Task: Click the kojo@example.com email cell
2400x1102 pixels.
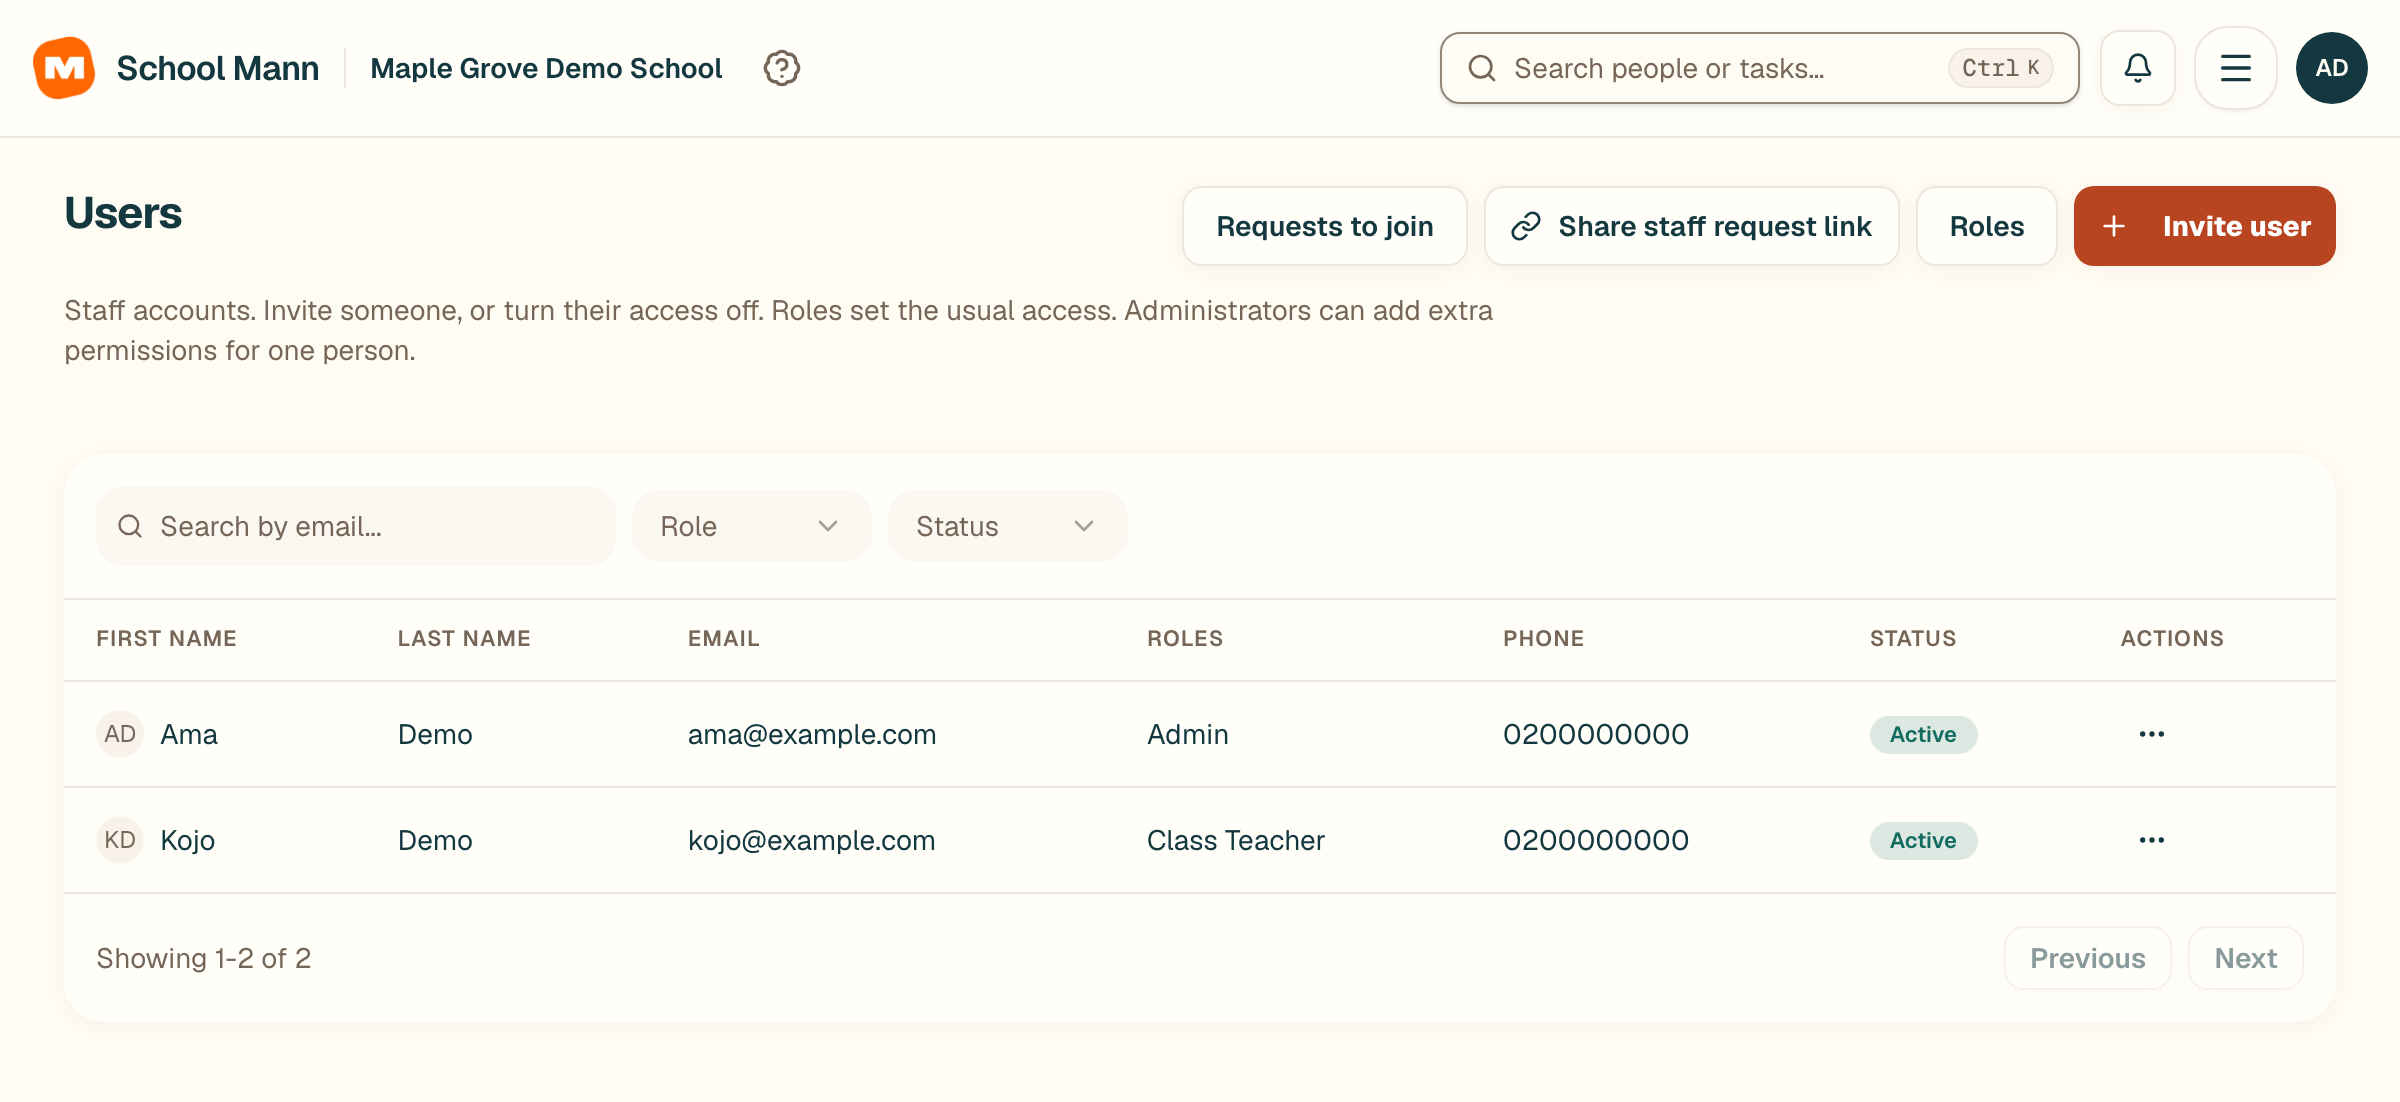Action: tap(812, 840)
